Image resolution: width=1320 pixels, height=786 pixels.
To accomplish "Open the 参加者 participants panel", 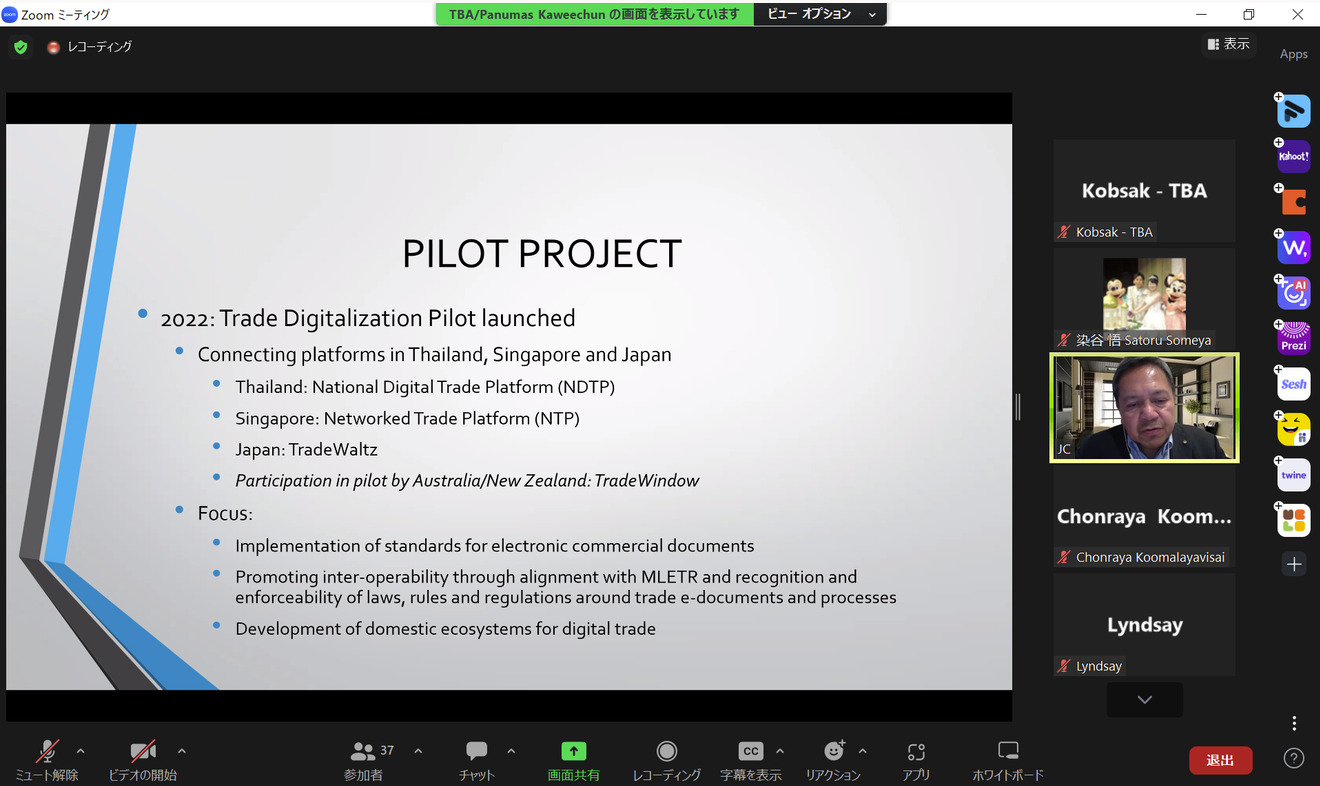I will [371, 761].
